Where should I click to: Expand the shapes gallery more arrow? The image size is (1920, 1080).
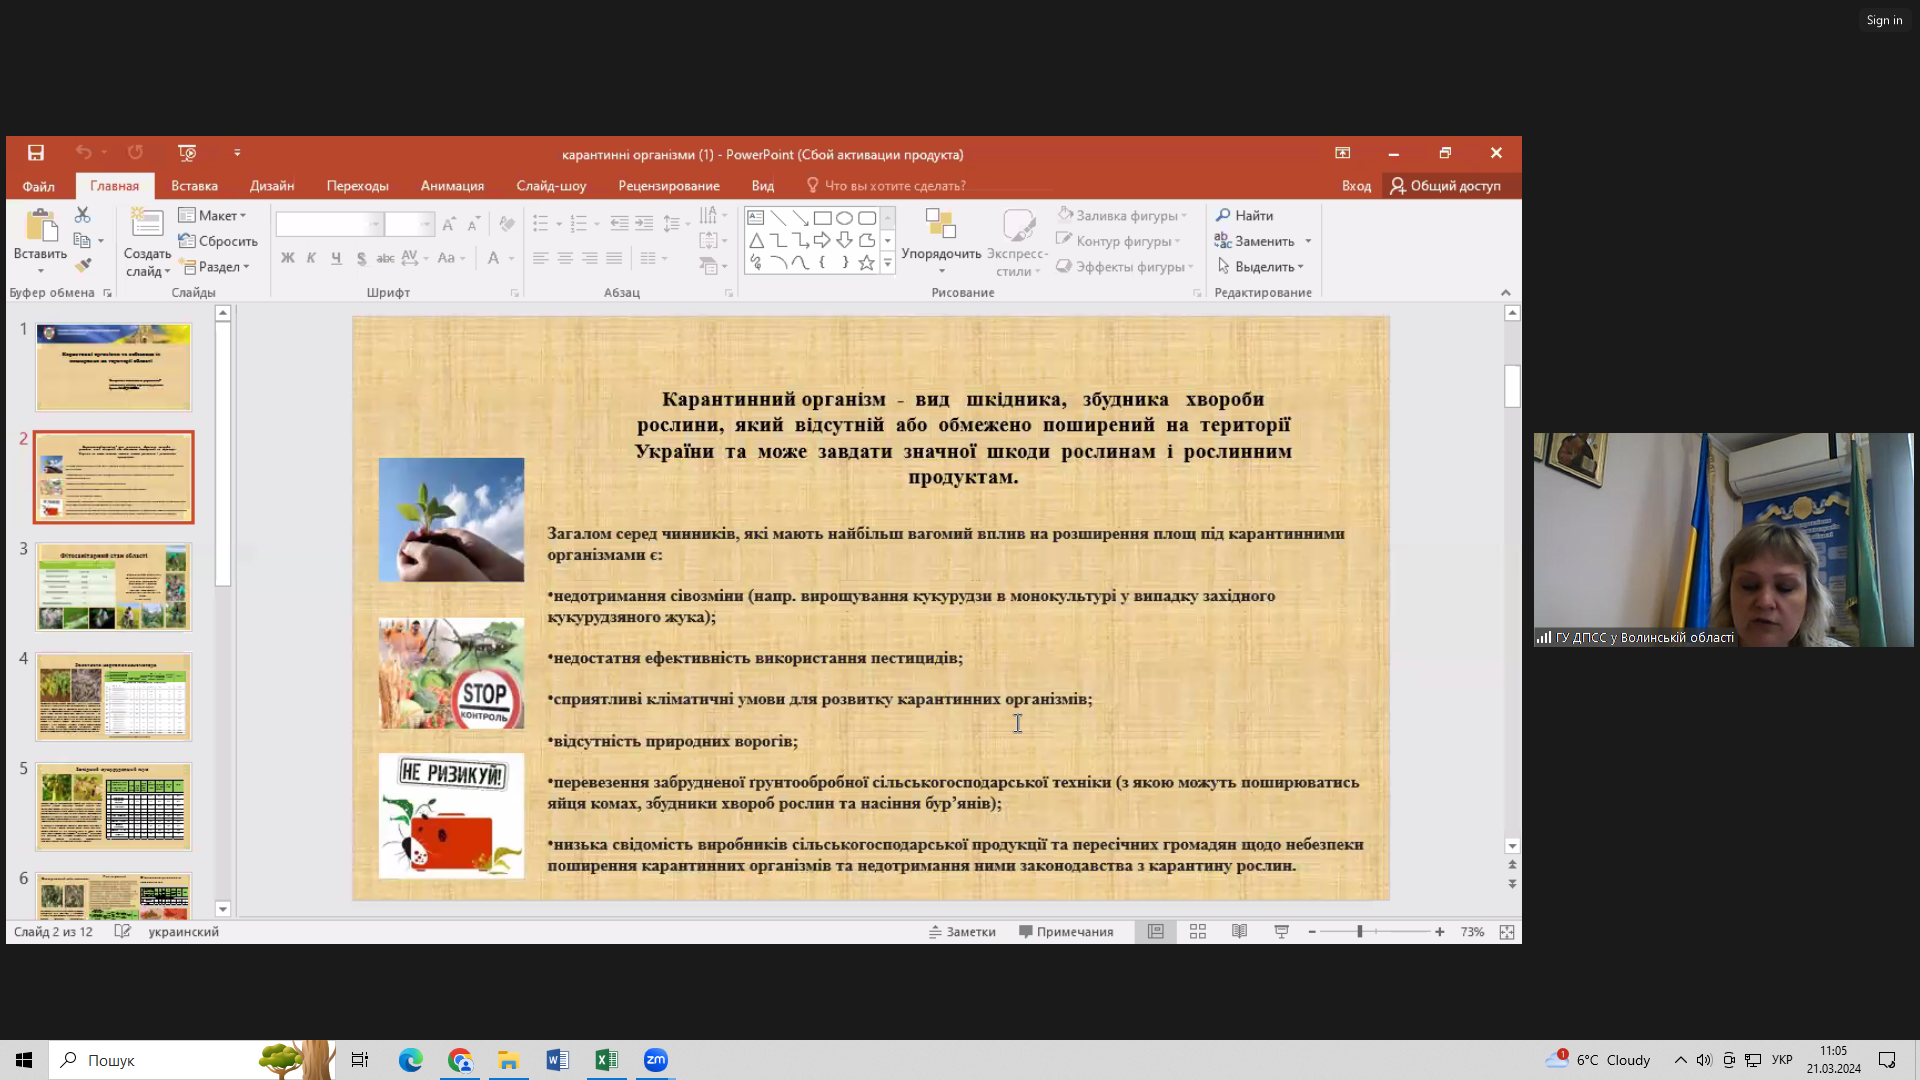point(887,264)
